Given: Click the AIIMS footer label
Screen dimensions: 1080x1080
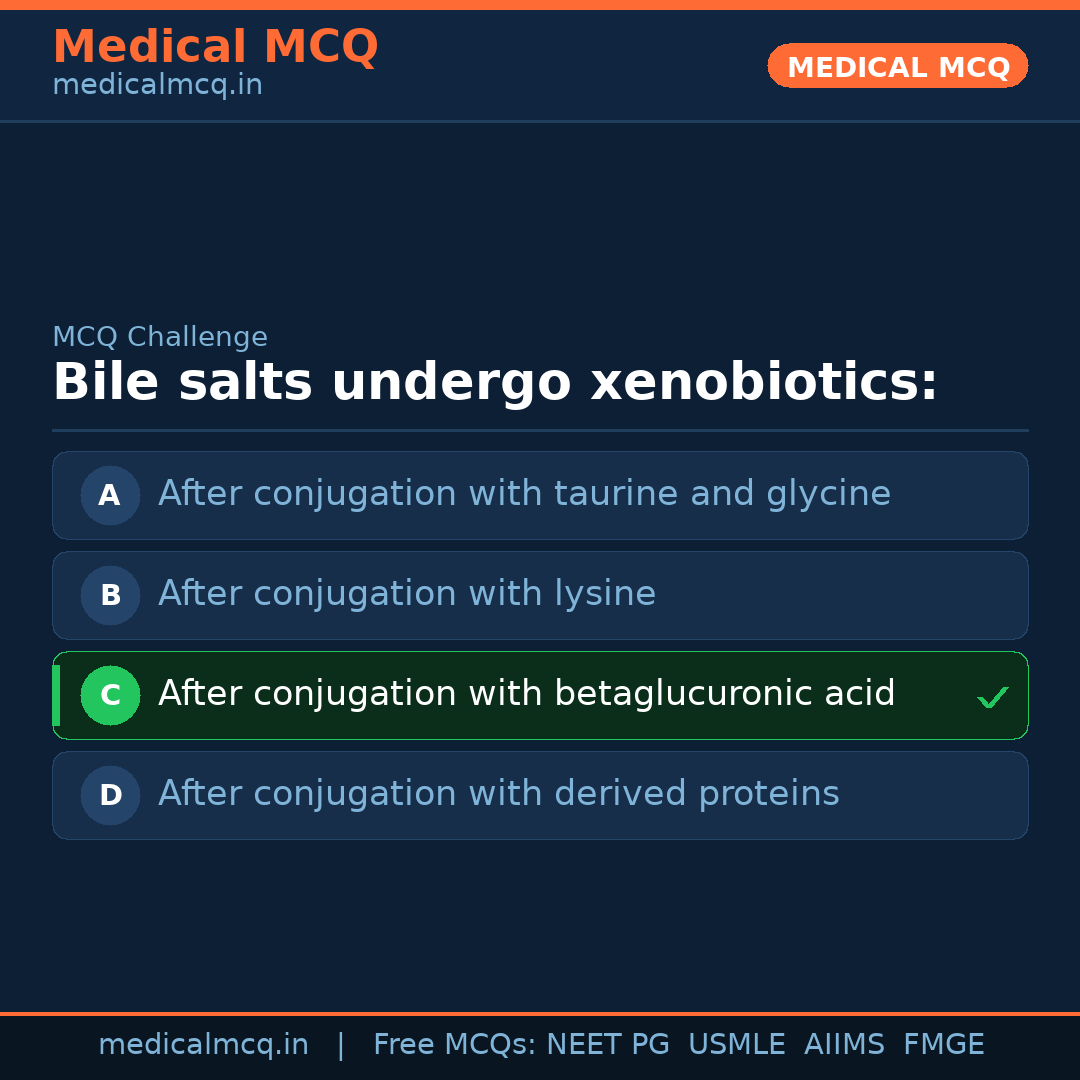Looking at the screenshot, I should pyautogui.click(x=844, y=1045).
